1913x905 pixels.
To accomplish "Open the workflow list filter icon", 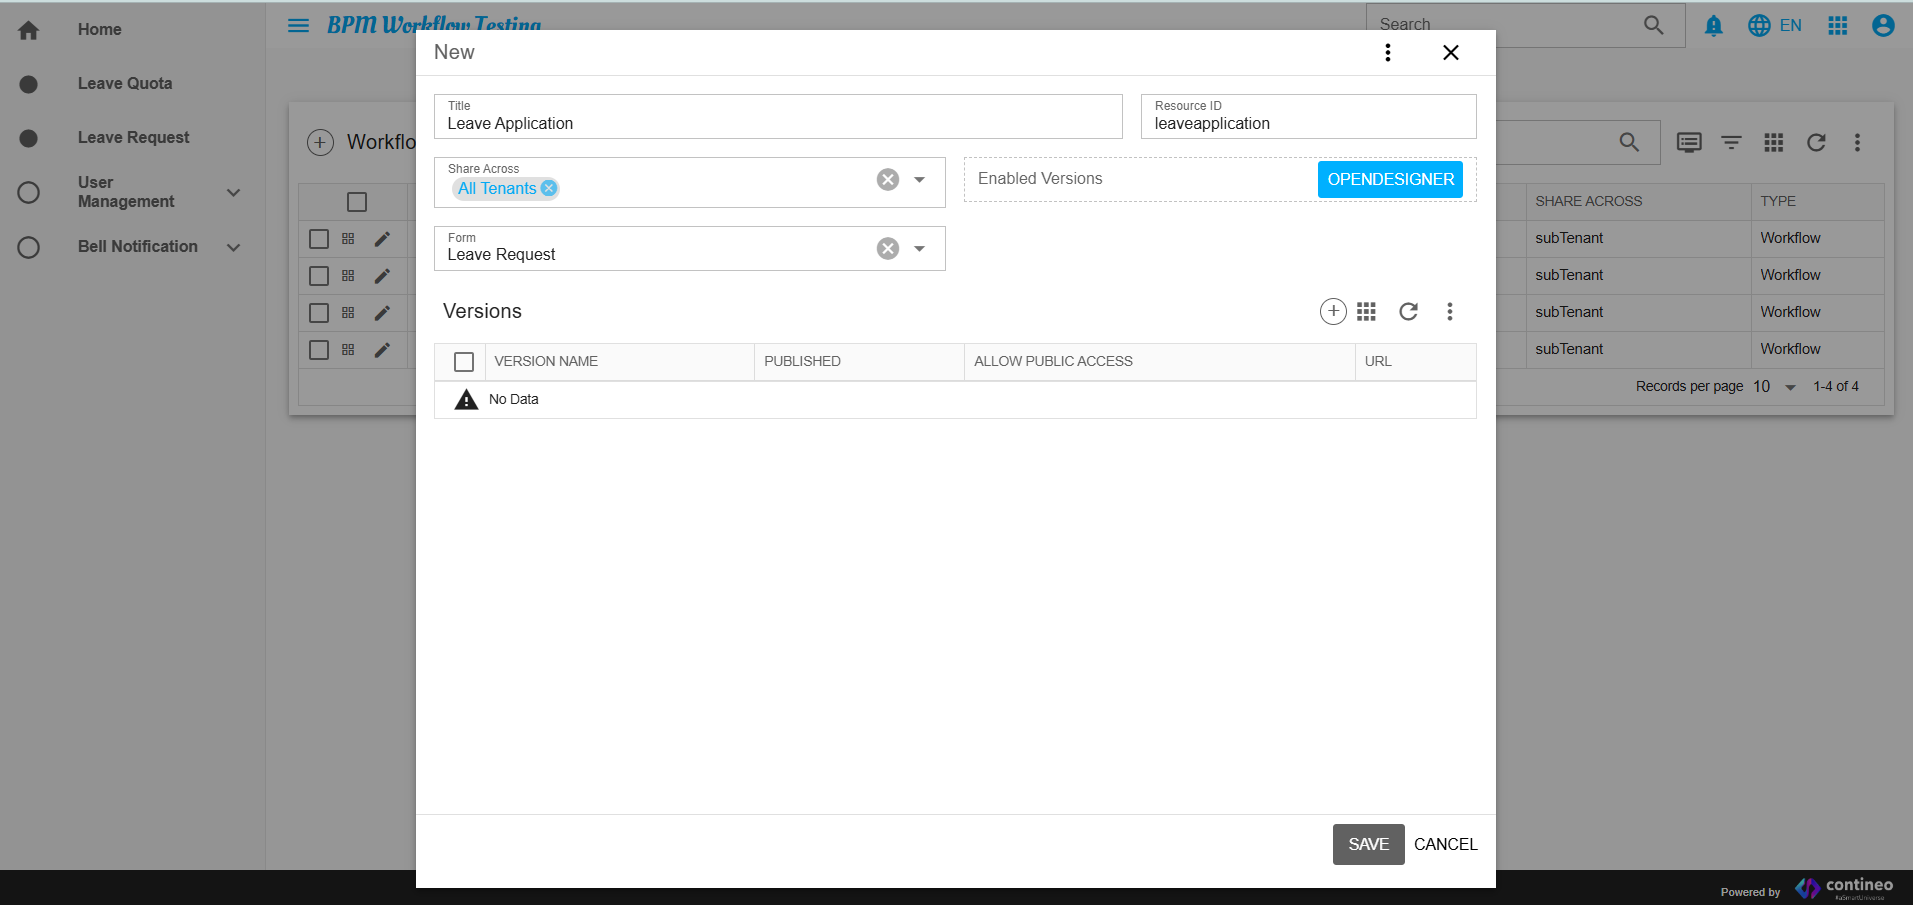I will tap(1731, 143).
